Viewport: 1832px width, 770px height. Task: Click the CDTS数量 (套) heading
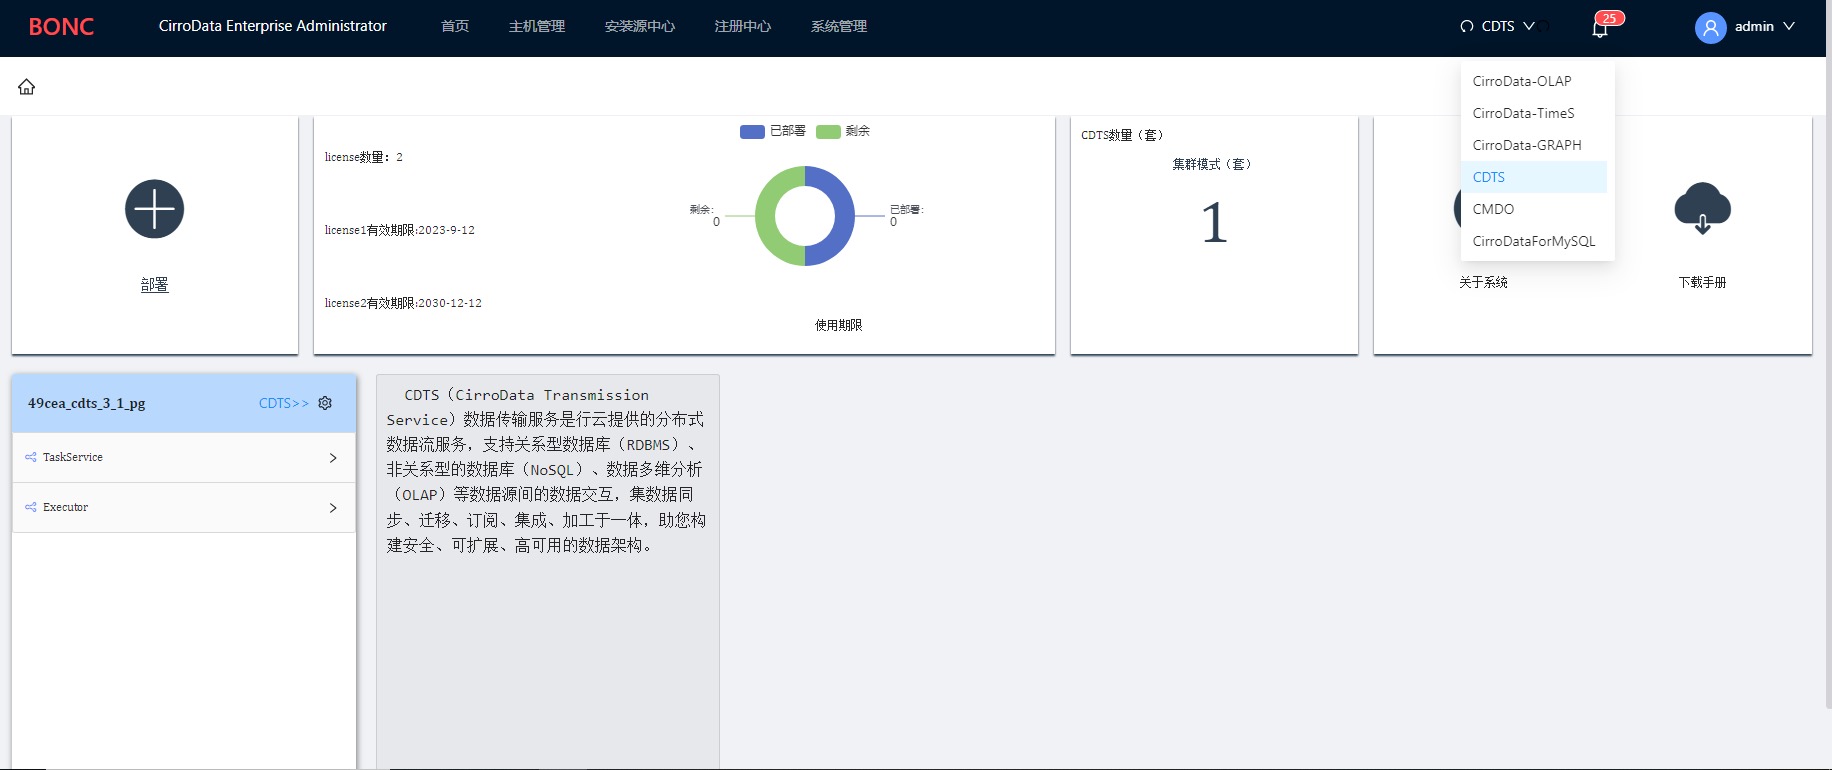click(x=1122, y=135)
